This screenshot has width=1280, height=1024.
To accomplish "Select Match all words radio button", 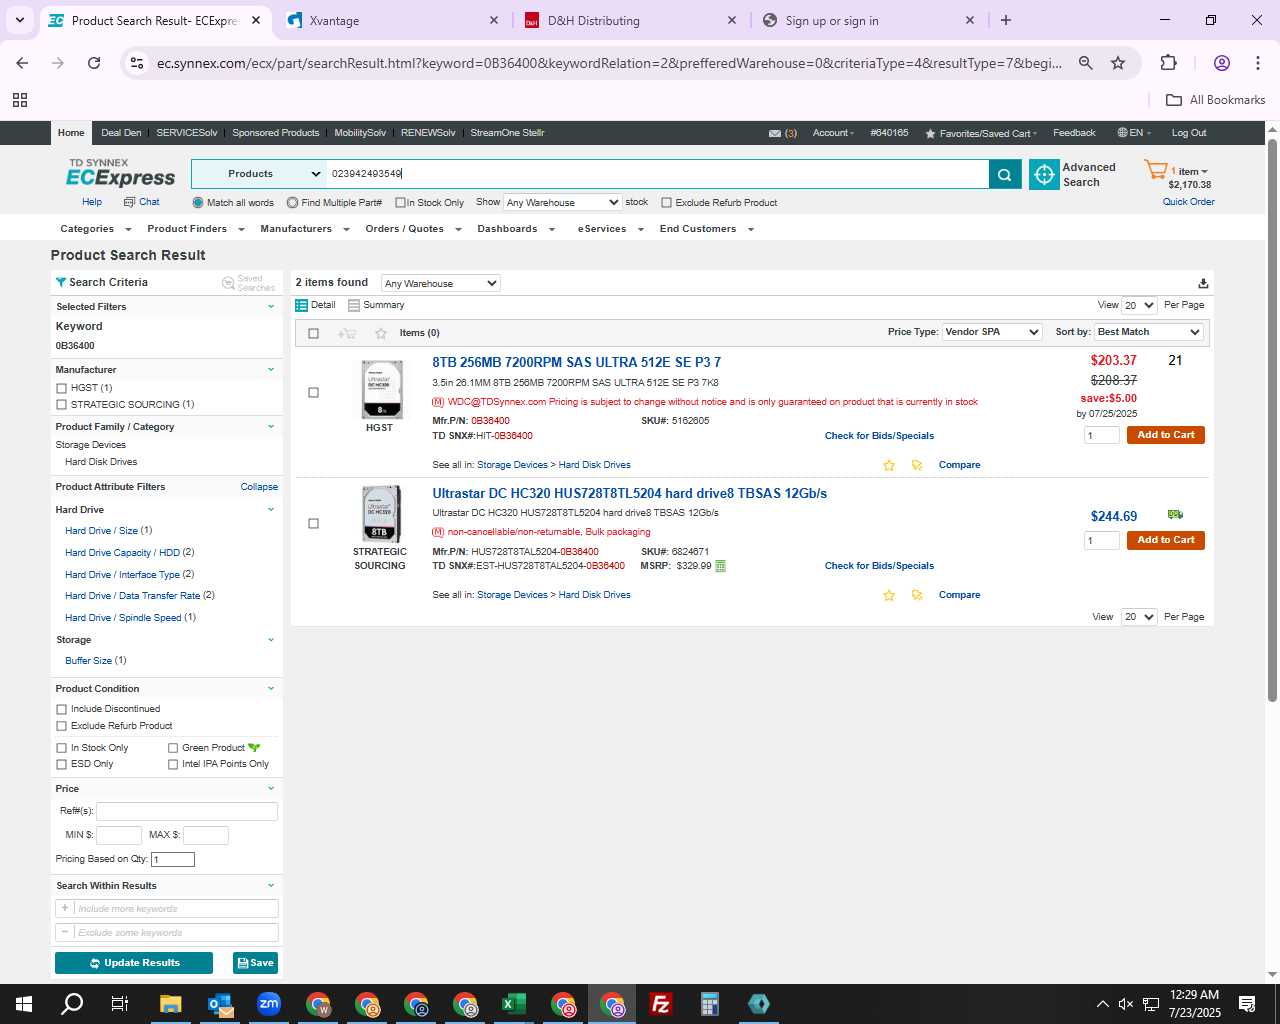I will (x=198, y=203).
